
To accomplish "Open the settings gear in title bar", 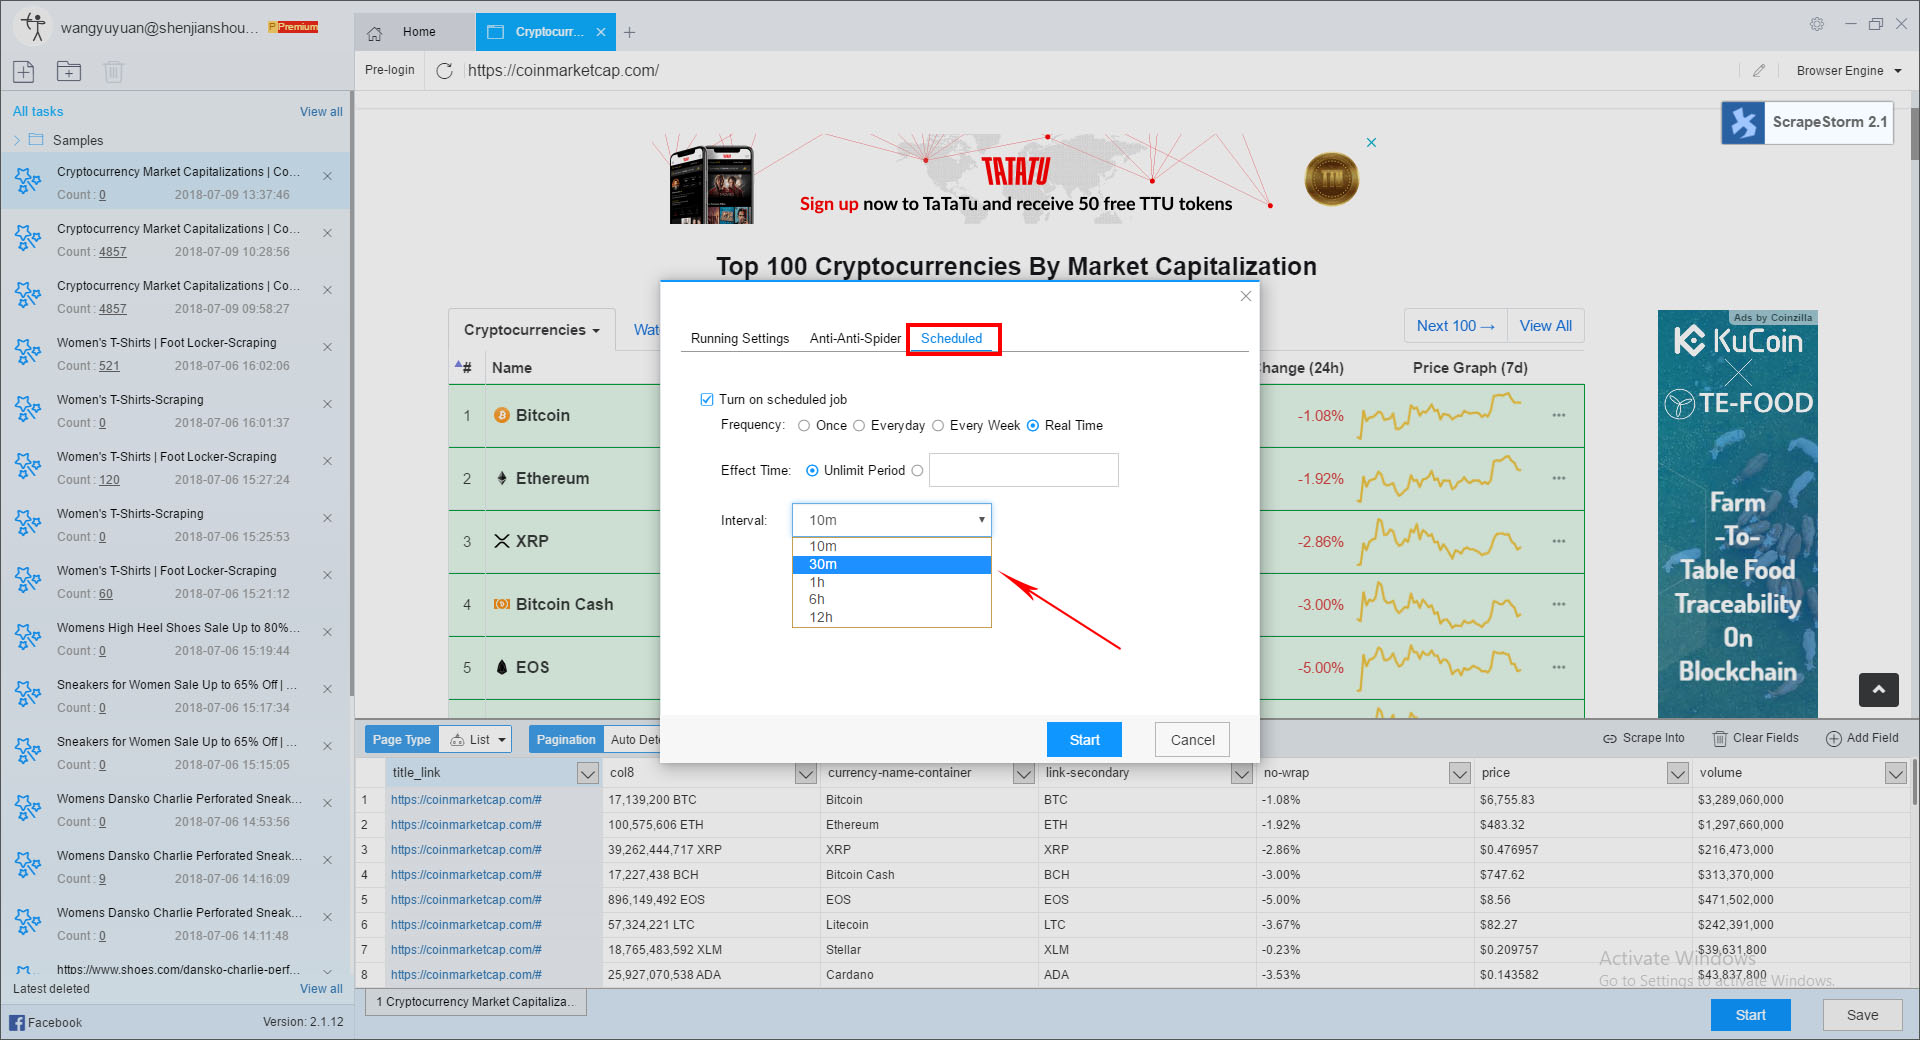I will click(x=1817, y=24).
